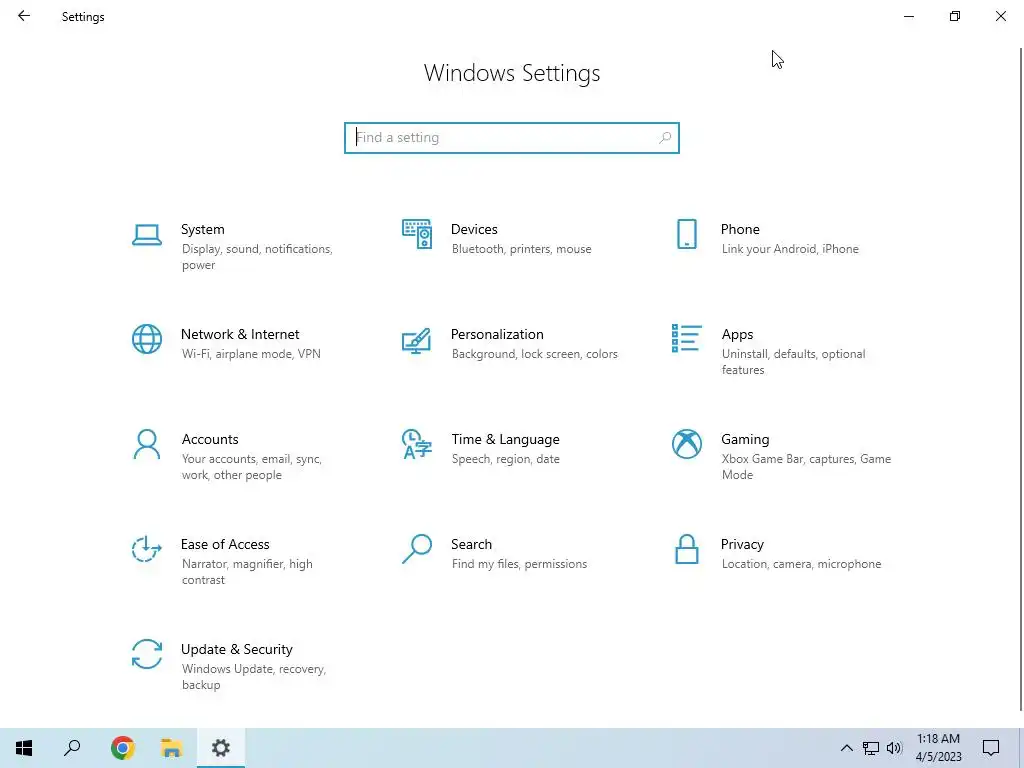Open the Apps list icon

[686, 338]
